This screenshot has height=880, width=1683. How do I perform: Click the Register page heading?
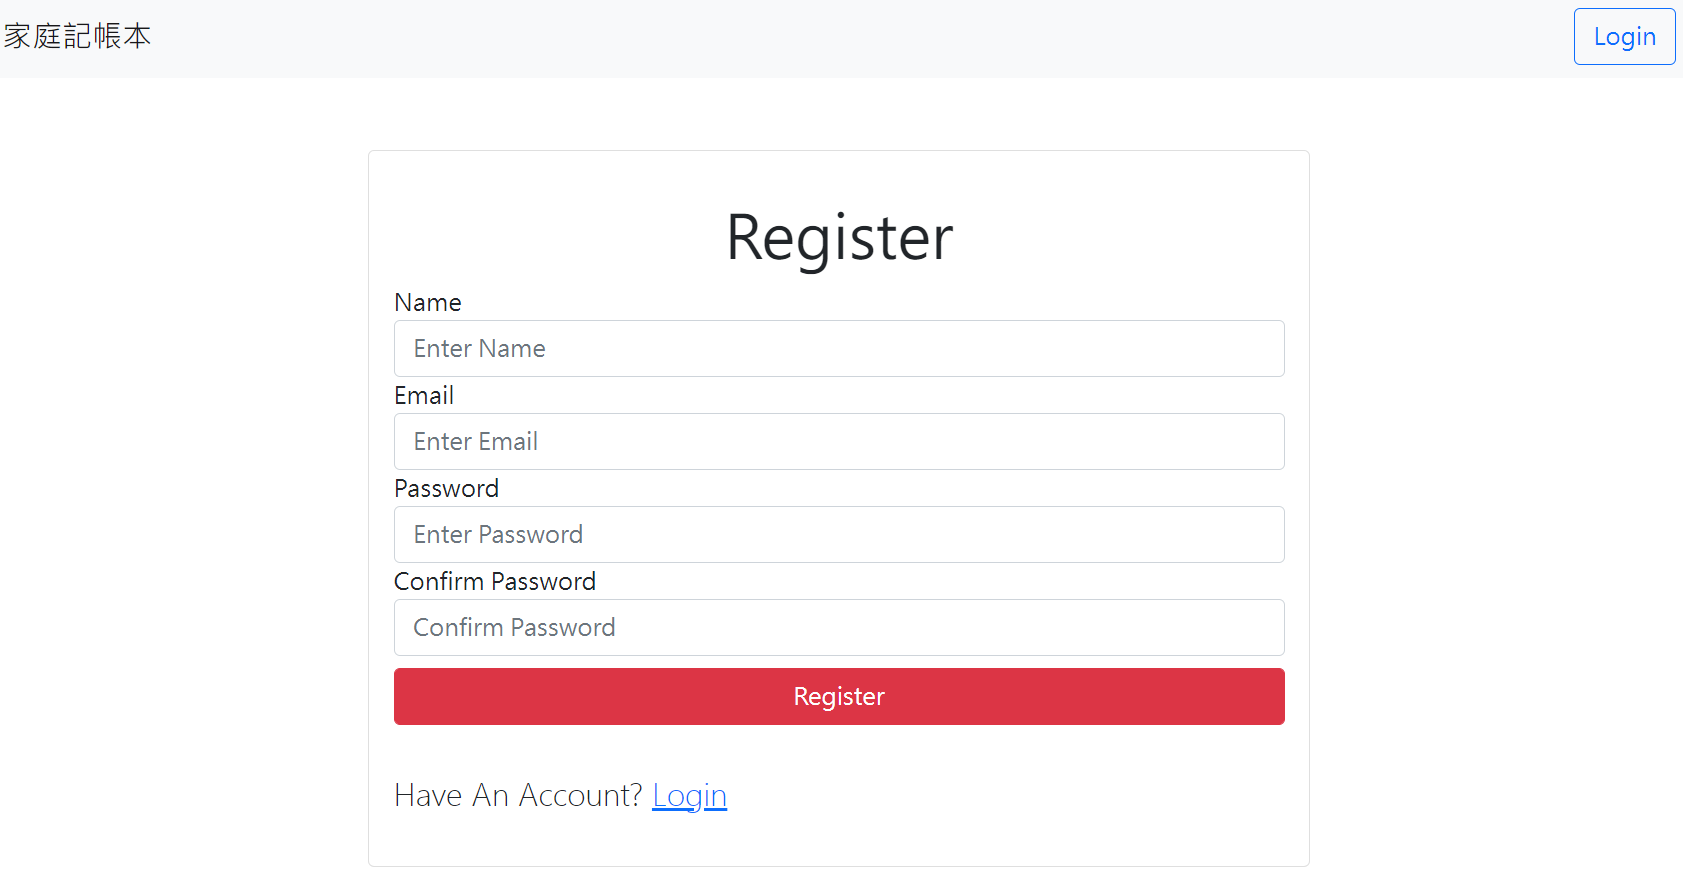tap(838, 238)
